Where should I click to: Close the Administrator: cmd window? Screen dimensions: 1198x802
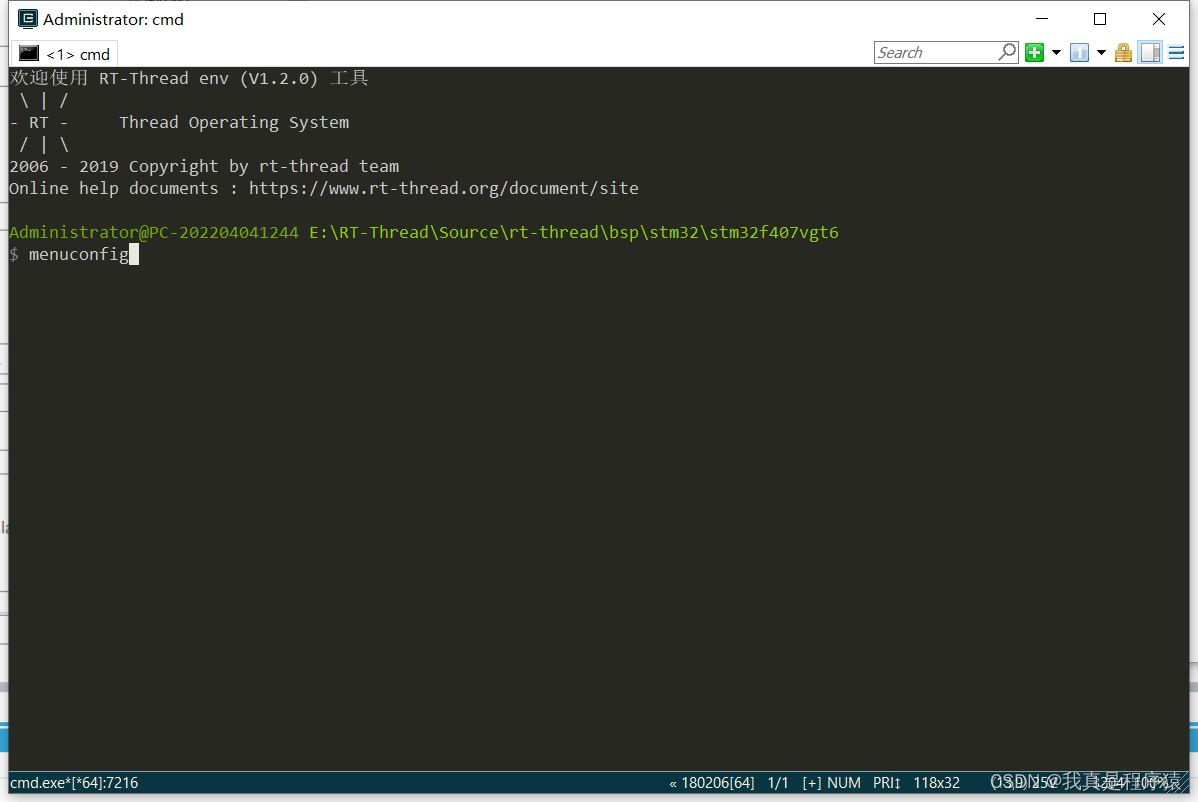pos(1159,19)
